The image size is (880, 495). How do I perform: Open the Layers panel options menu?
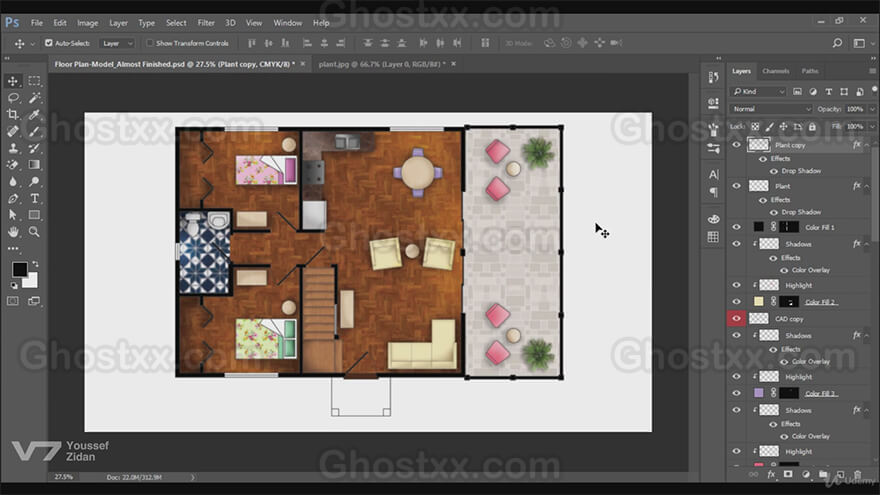(872, 71)
